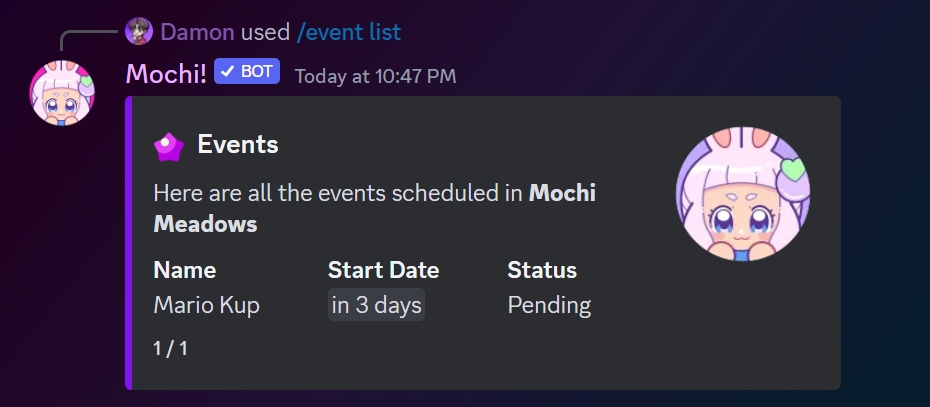Click the /event list command link
The image size is (930, 407).
pyautogui.click(x=349, y=32)
